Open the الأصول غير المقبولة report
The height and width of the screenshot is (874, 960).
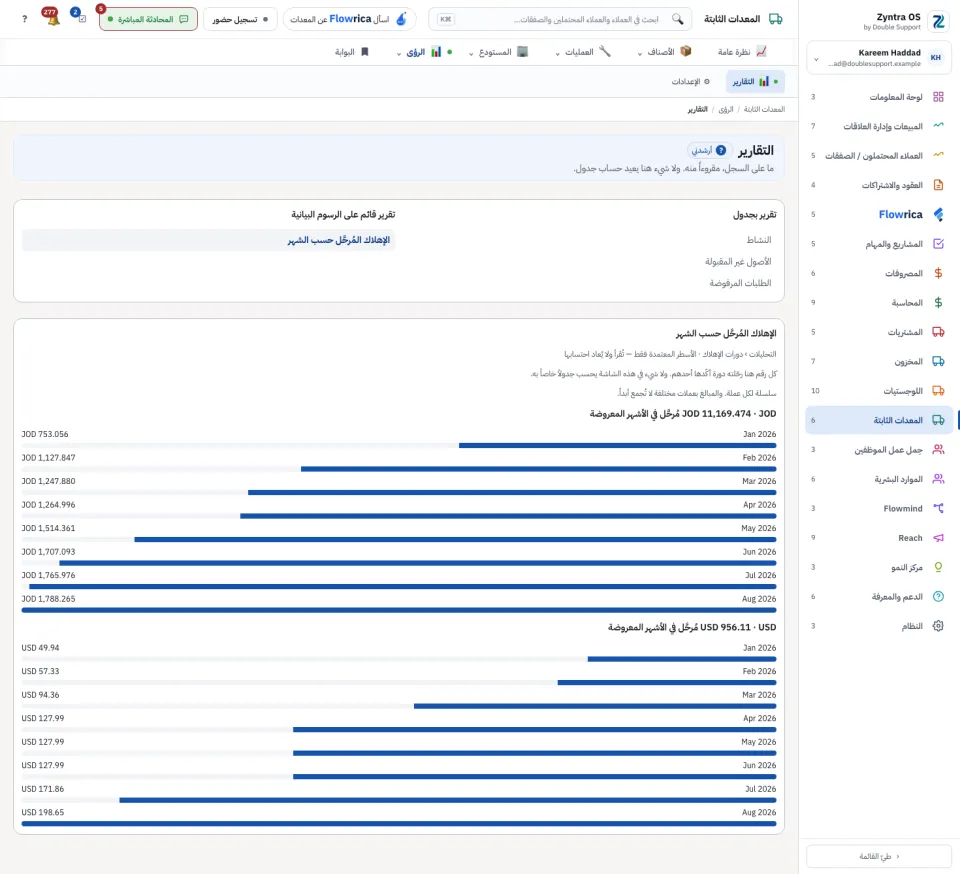[738, 261]
